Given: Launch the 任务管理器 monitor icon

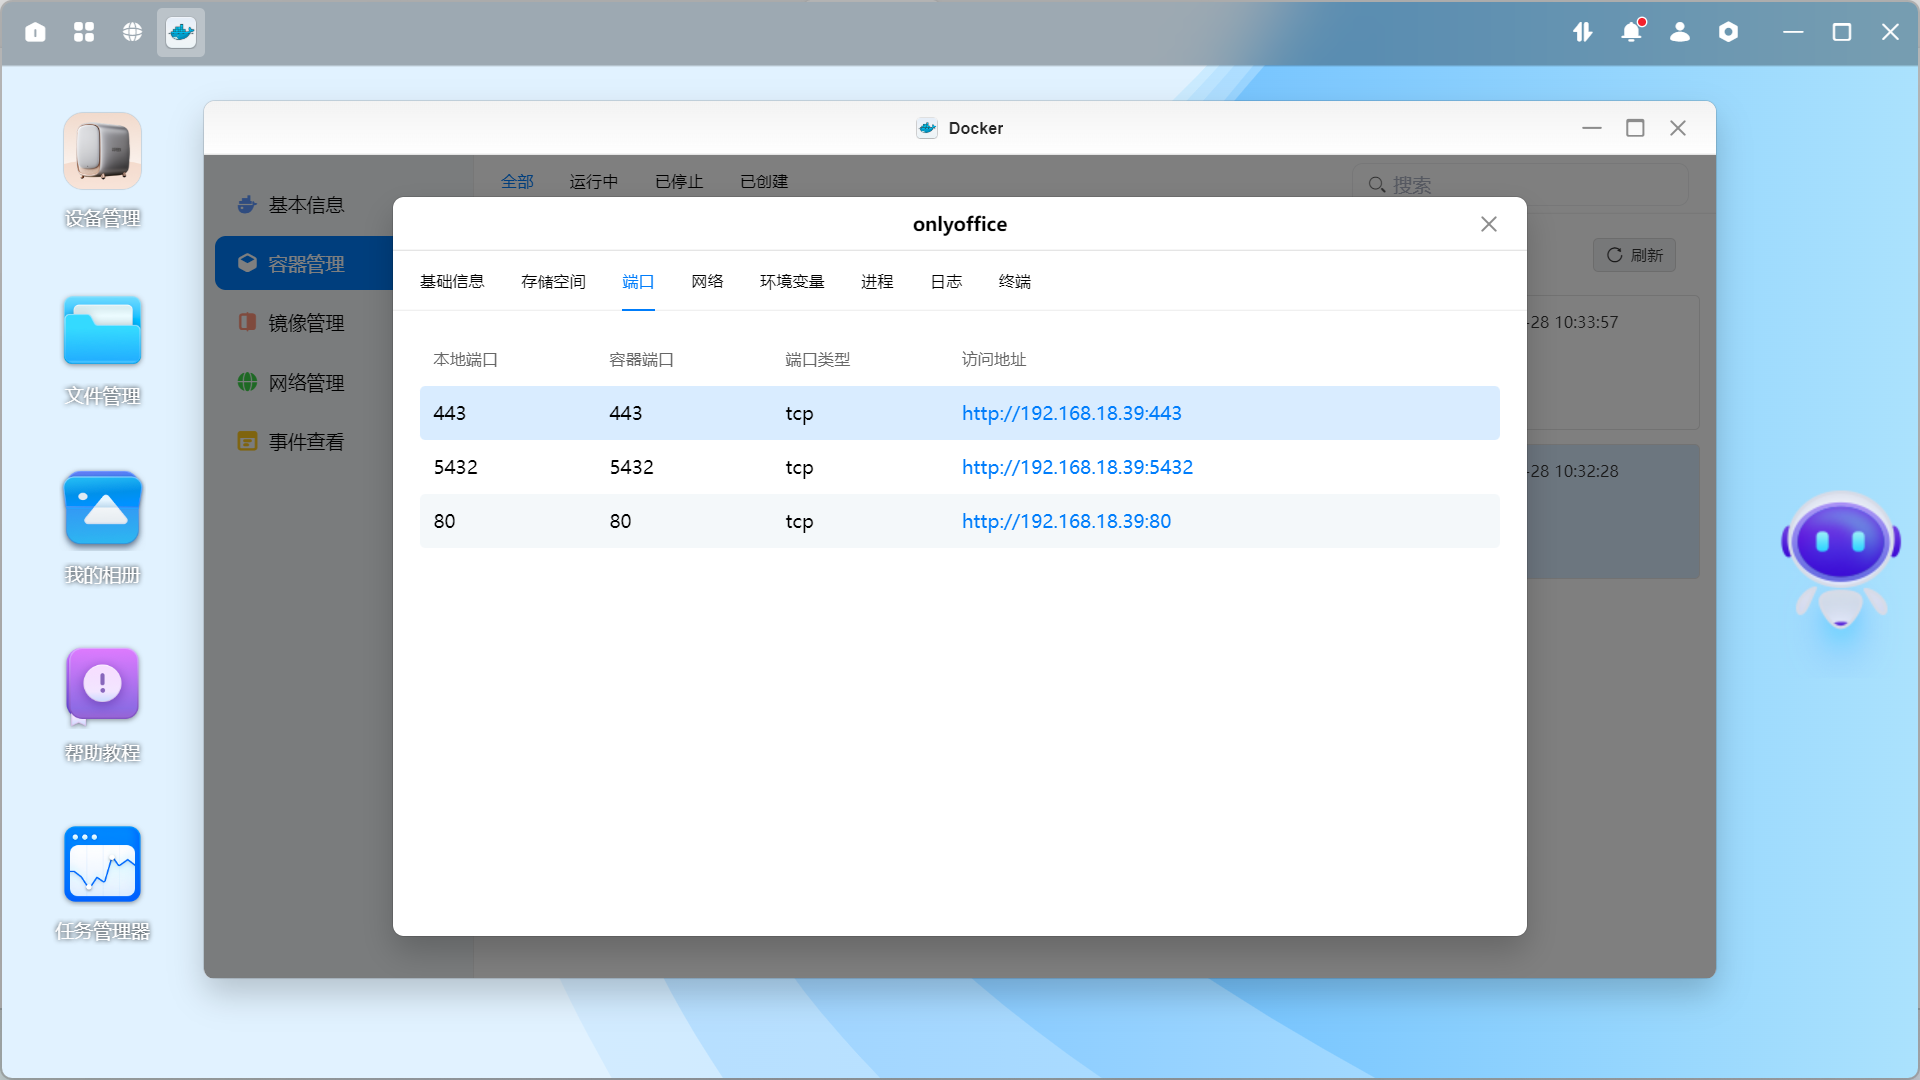Looking at the screenshot, I should [x=102, y=864].
